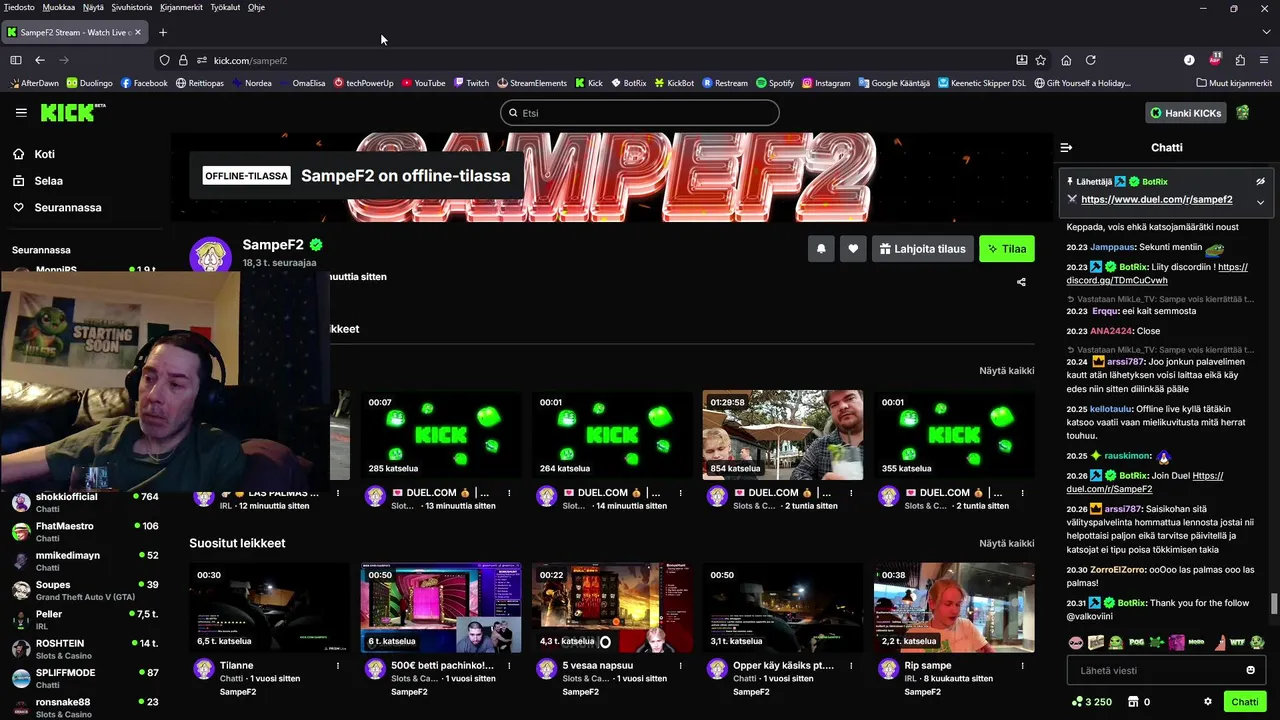Viewport: 1280px width, 720px height.
Task: Open the Sivuhistoria menu
Action: [x=132, y=7]
